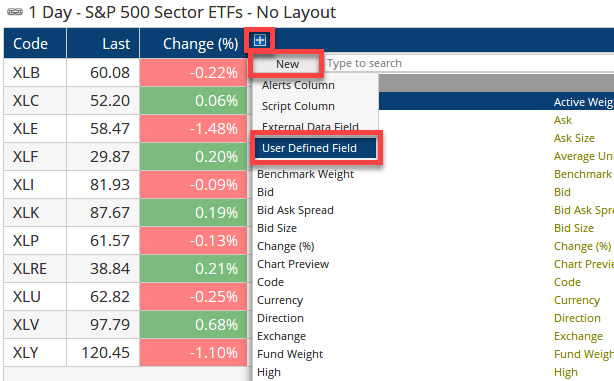
Task: Add Benchmark Weight field from list
Action: [305, 174]
